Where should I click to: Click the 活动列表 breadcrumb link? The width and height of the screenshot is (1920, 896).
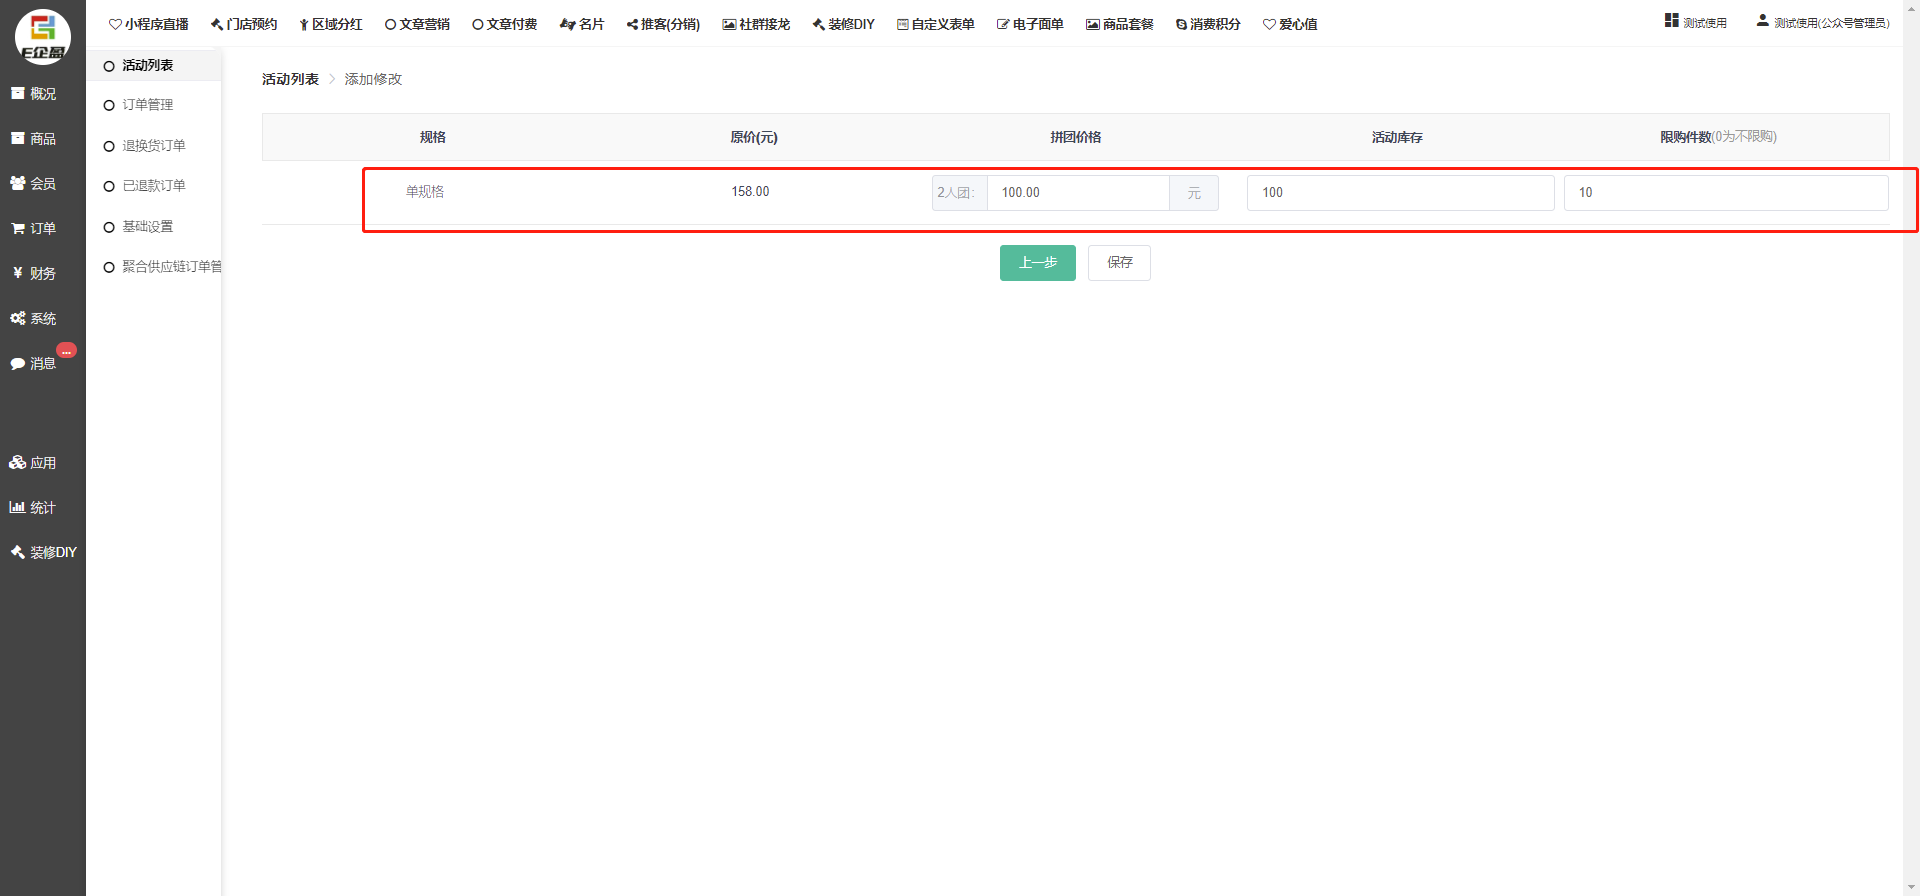(x=290, y=79)
